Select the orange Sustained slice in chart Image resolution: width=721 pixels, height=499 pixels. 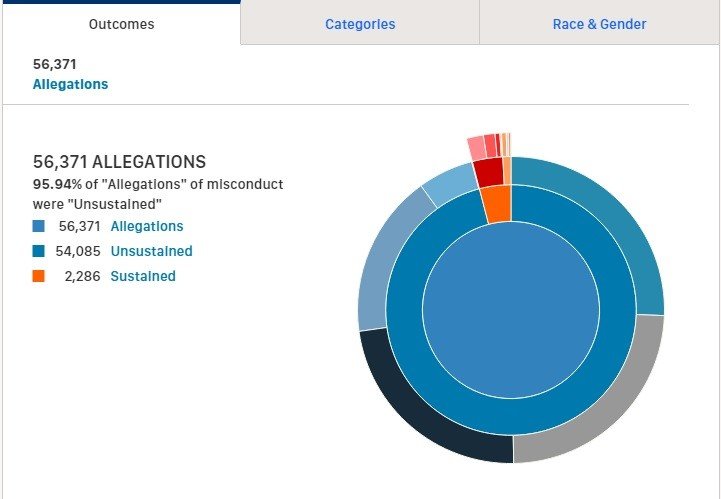(498, 205)
